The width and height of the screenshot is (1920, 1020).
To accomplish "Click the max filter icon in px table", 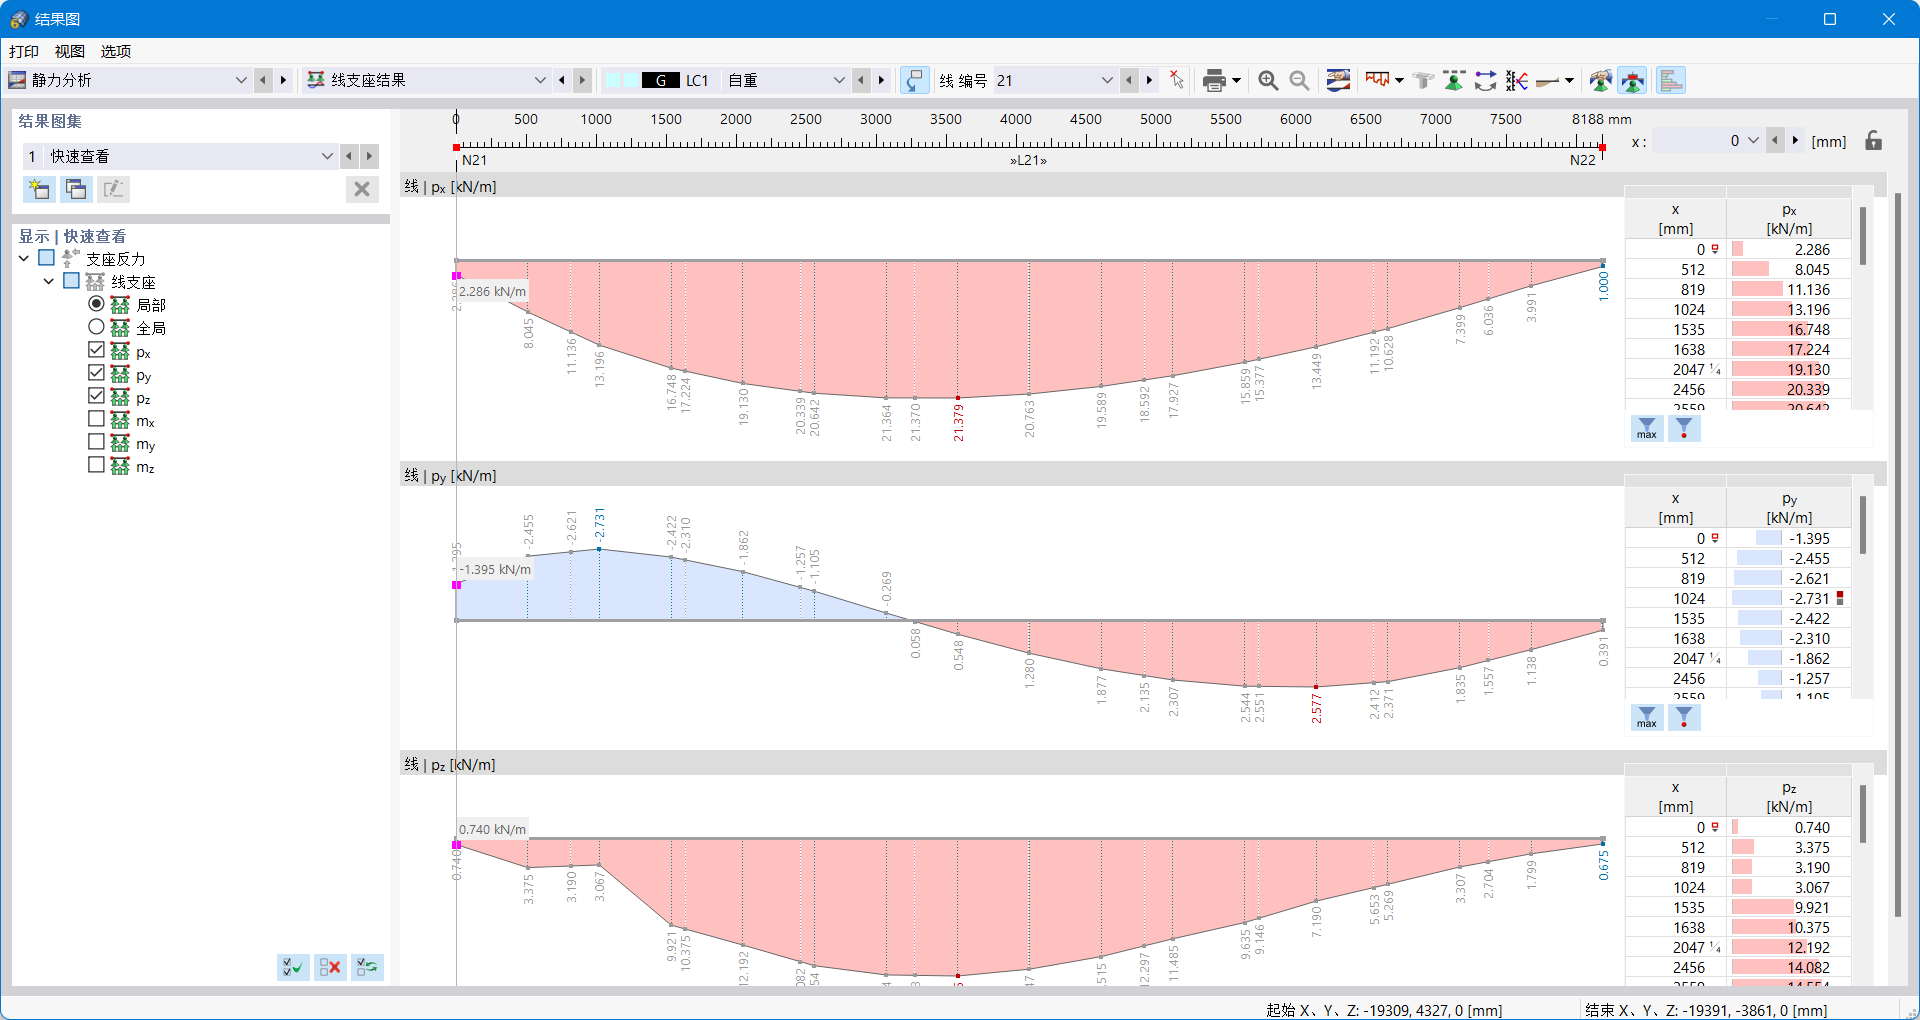I will tap(1647, 429).
